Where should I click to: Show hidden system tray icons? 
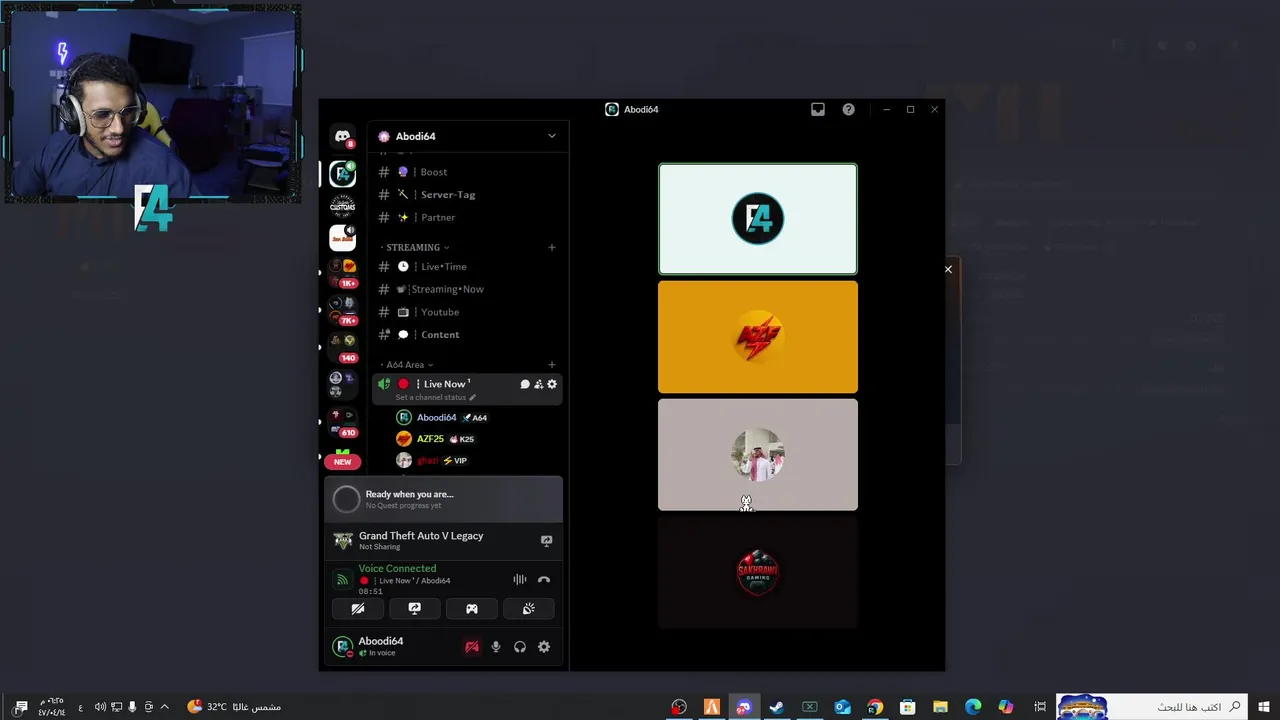165,707
